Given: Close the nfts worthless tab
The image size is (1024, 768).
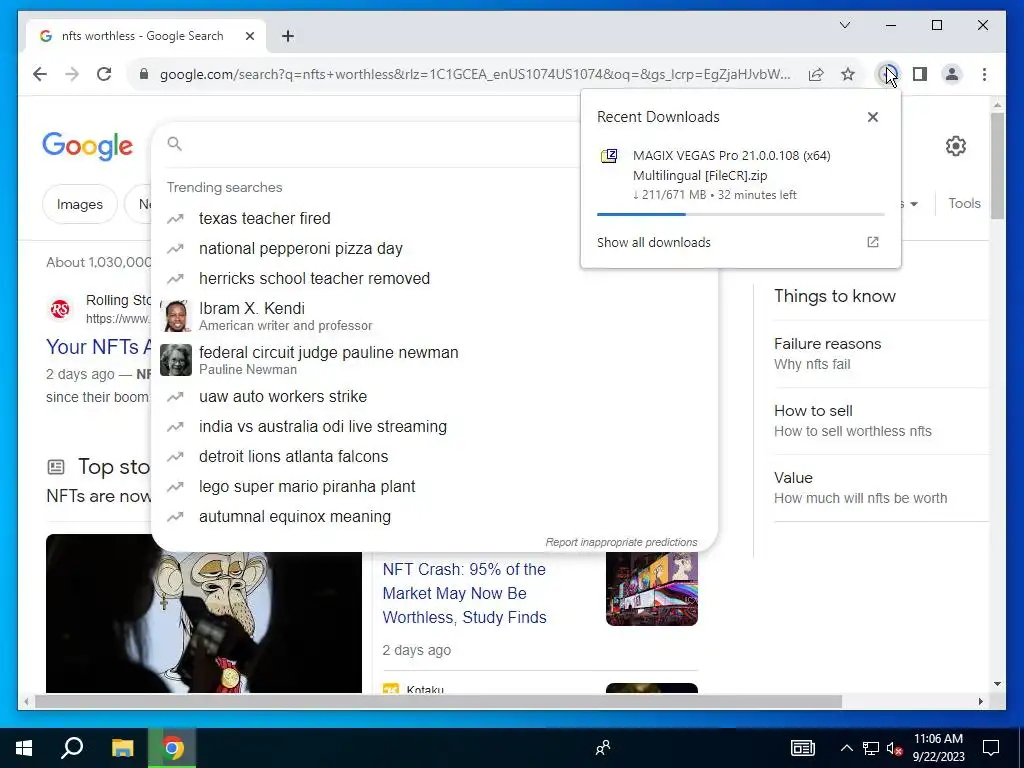Looking at the screenshot, I should 249,36.
